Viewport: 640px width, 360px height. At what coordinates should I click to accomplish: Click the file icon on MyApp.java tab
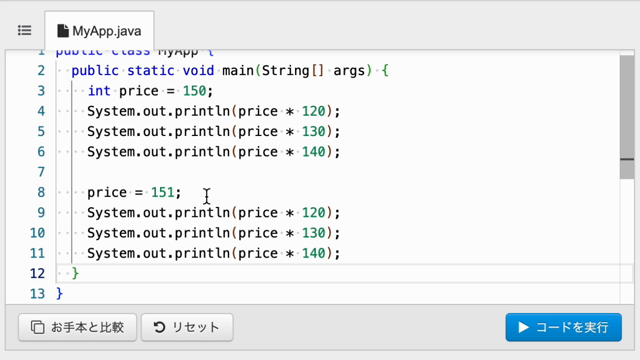pos(62,31)
